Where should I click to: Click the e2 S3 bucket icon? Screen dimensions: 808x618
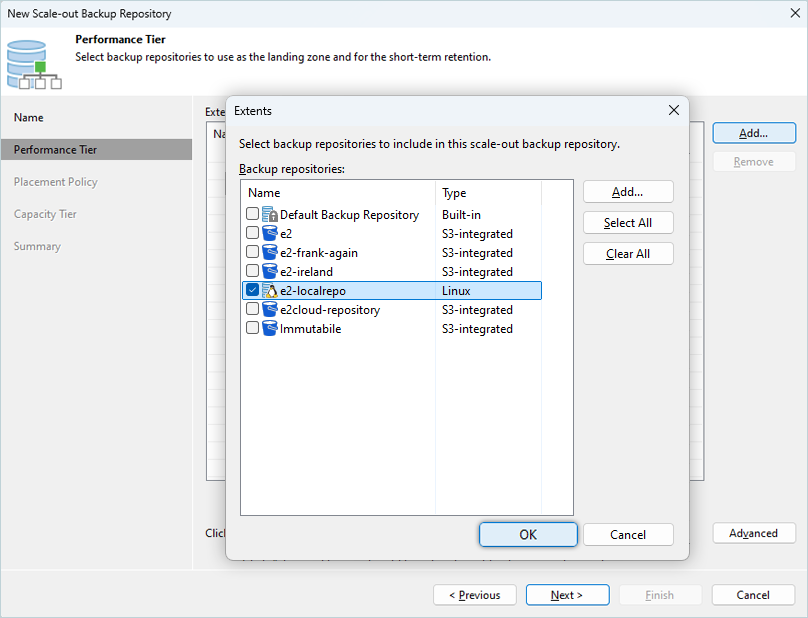270,234
